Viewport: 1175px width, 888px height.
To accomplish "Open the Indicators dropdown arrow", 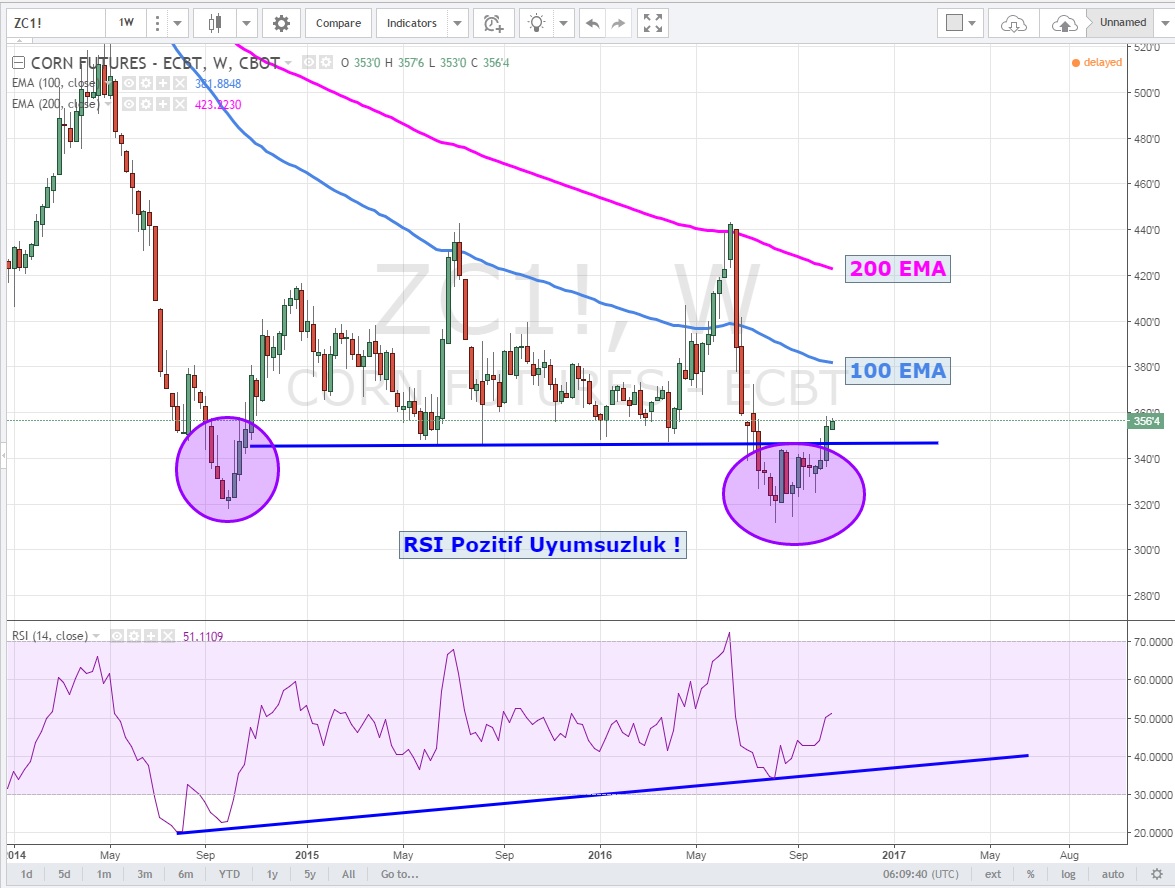I will coord(457,23).
